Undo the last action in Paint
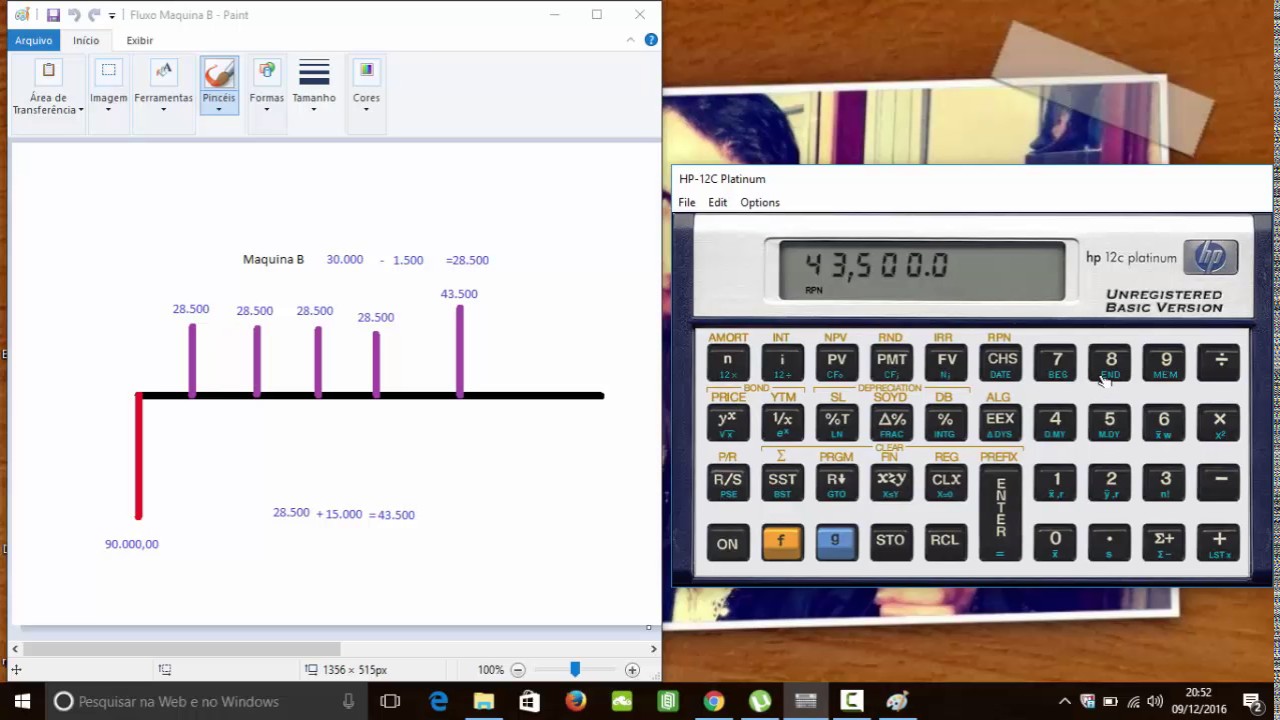The height and width of the screenshot is (720, 1280). click(74, 15)
